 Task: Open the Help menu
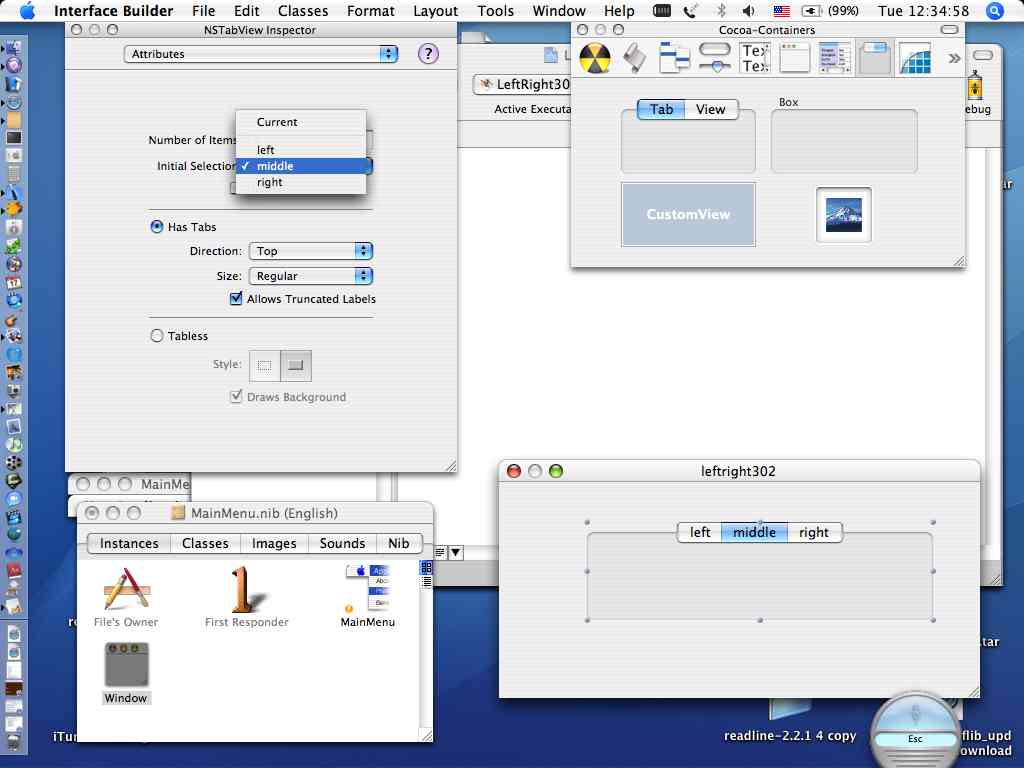click(x=619, y=11)
